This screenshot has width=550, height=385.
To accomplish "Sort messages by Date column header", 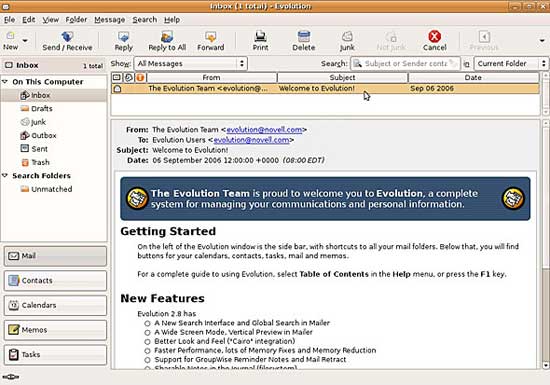I will pyautogui.click(x=473, y=77).
